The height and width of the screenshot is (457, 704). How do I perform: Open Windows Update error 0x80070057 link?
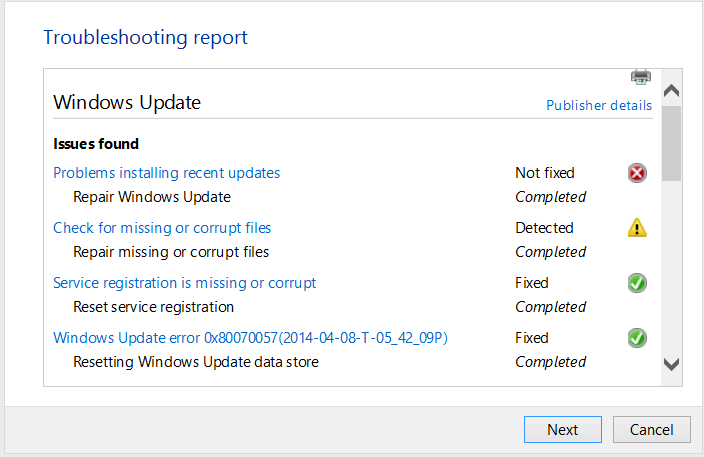[250, 338]
